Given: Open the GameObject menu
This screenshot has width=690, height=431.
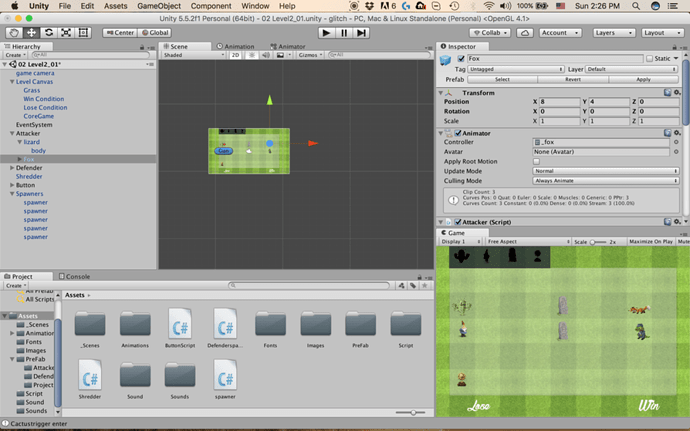Looking at the screenshot, I should 159,6.
